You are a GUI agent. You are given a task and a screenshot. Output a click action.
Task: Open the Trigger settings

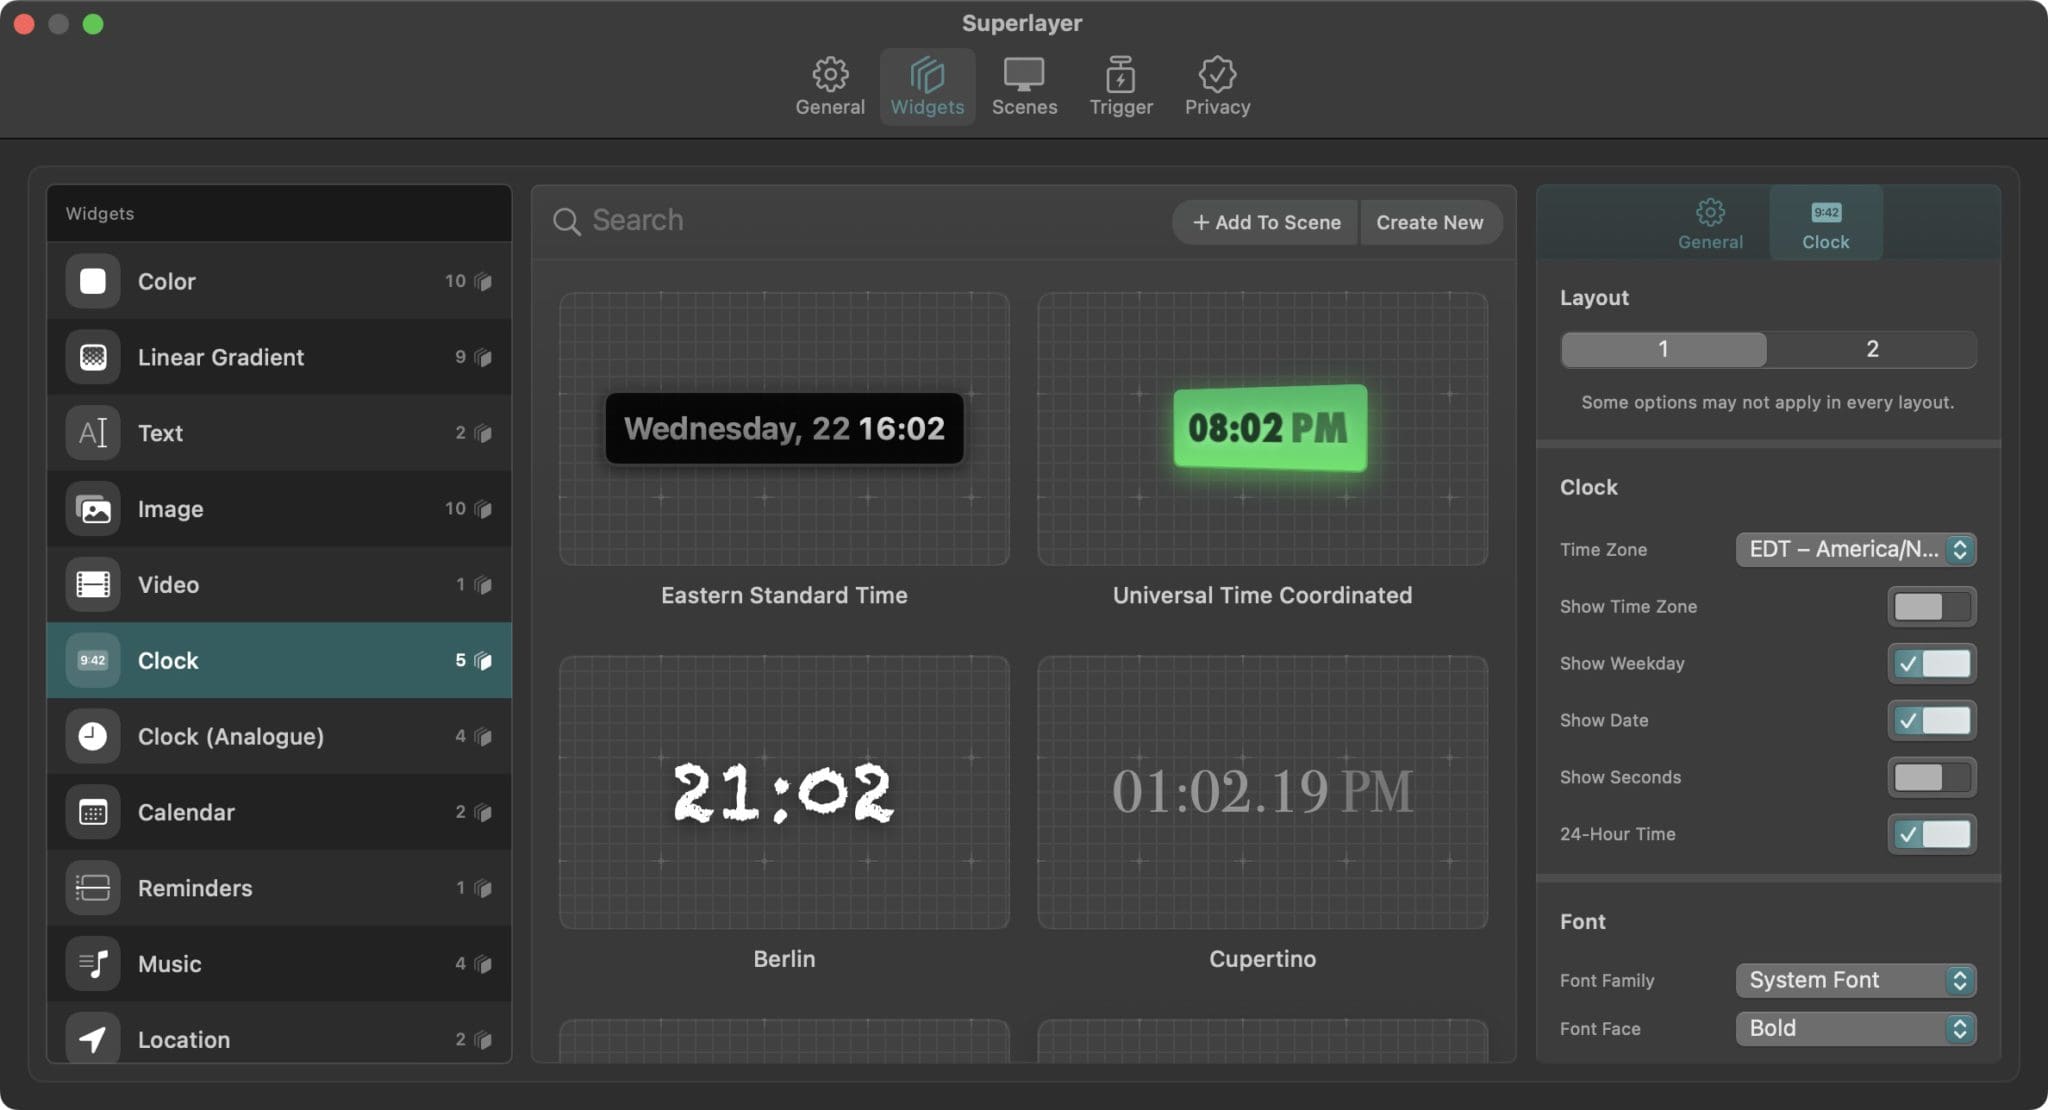point(1120,85)
